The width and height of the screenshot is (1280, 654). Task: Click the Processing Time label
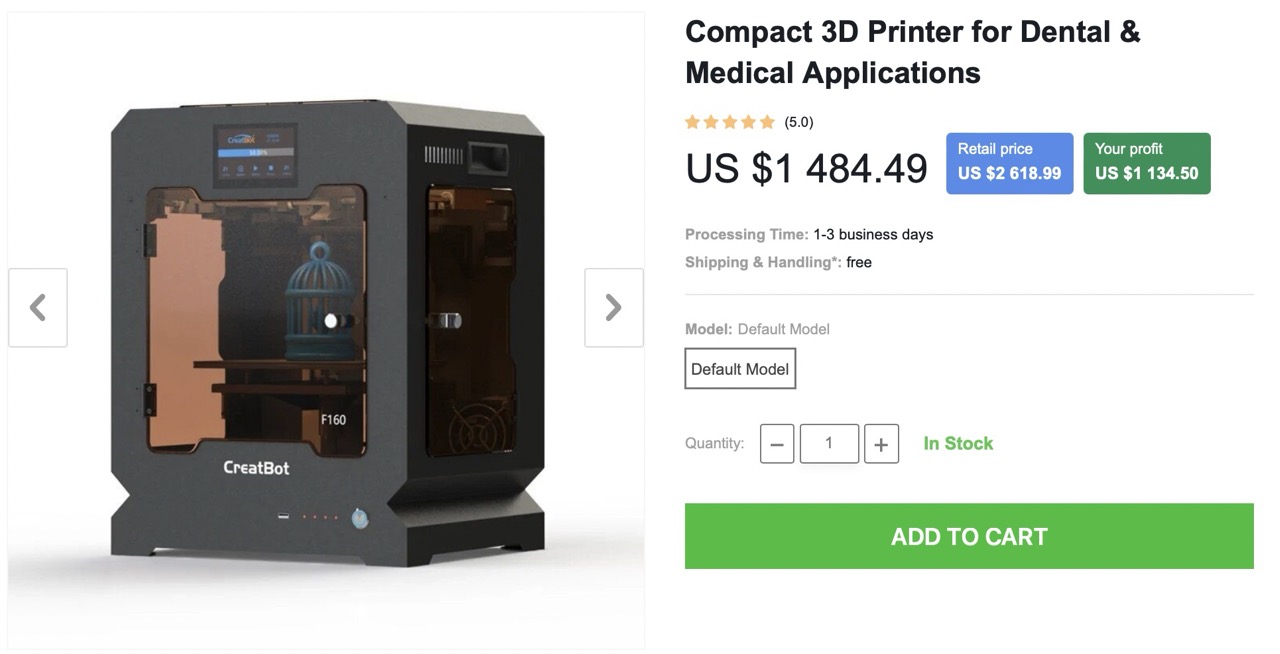coord(747,234)
